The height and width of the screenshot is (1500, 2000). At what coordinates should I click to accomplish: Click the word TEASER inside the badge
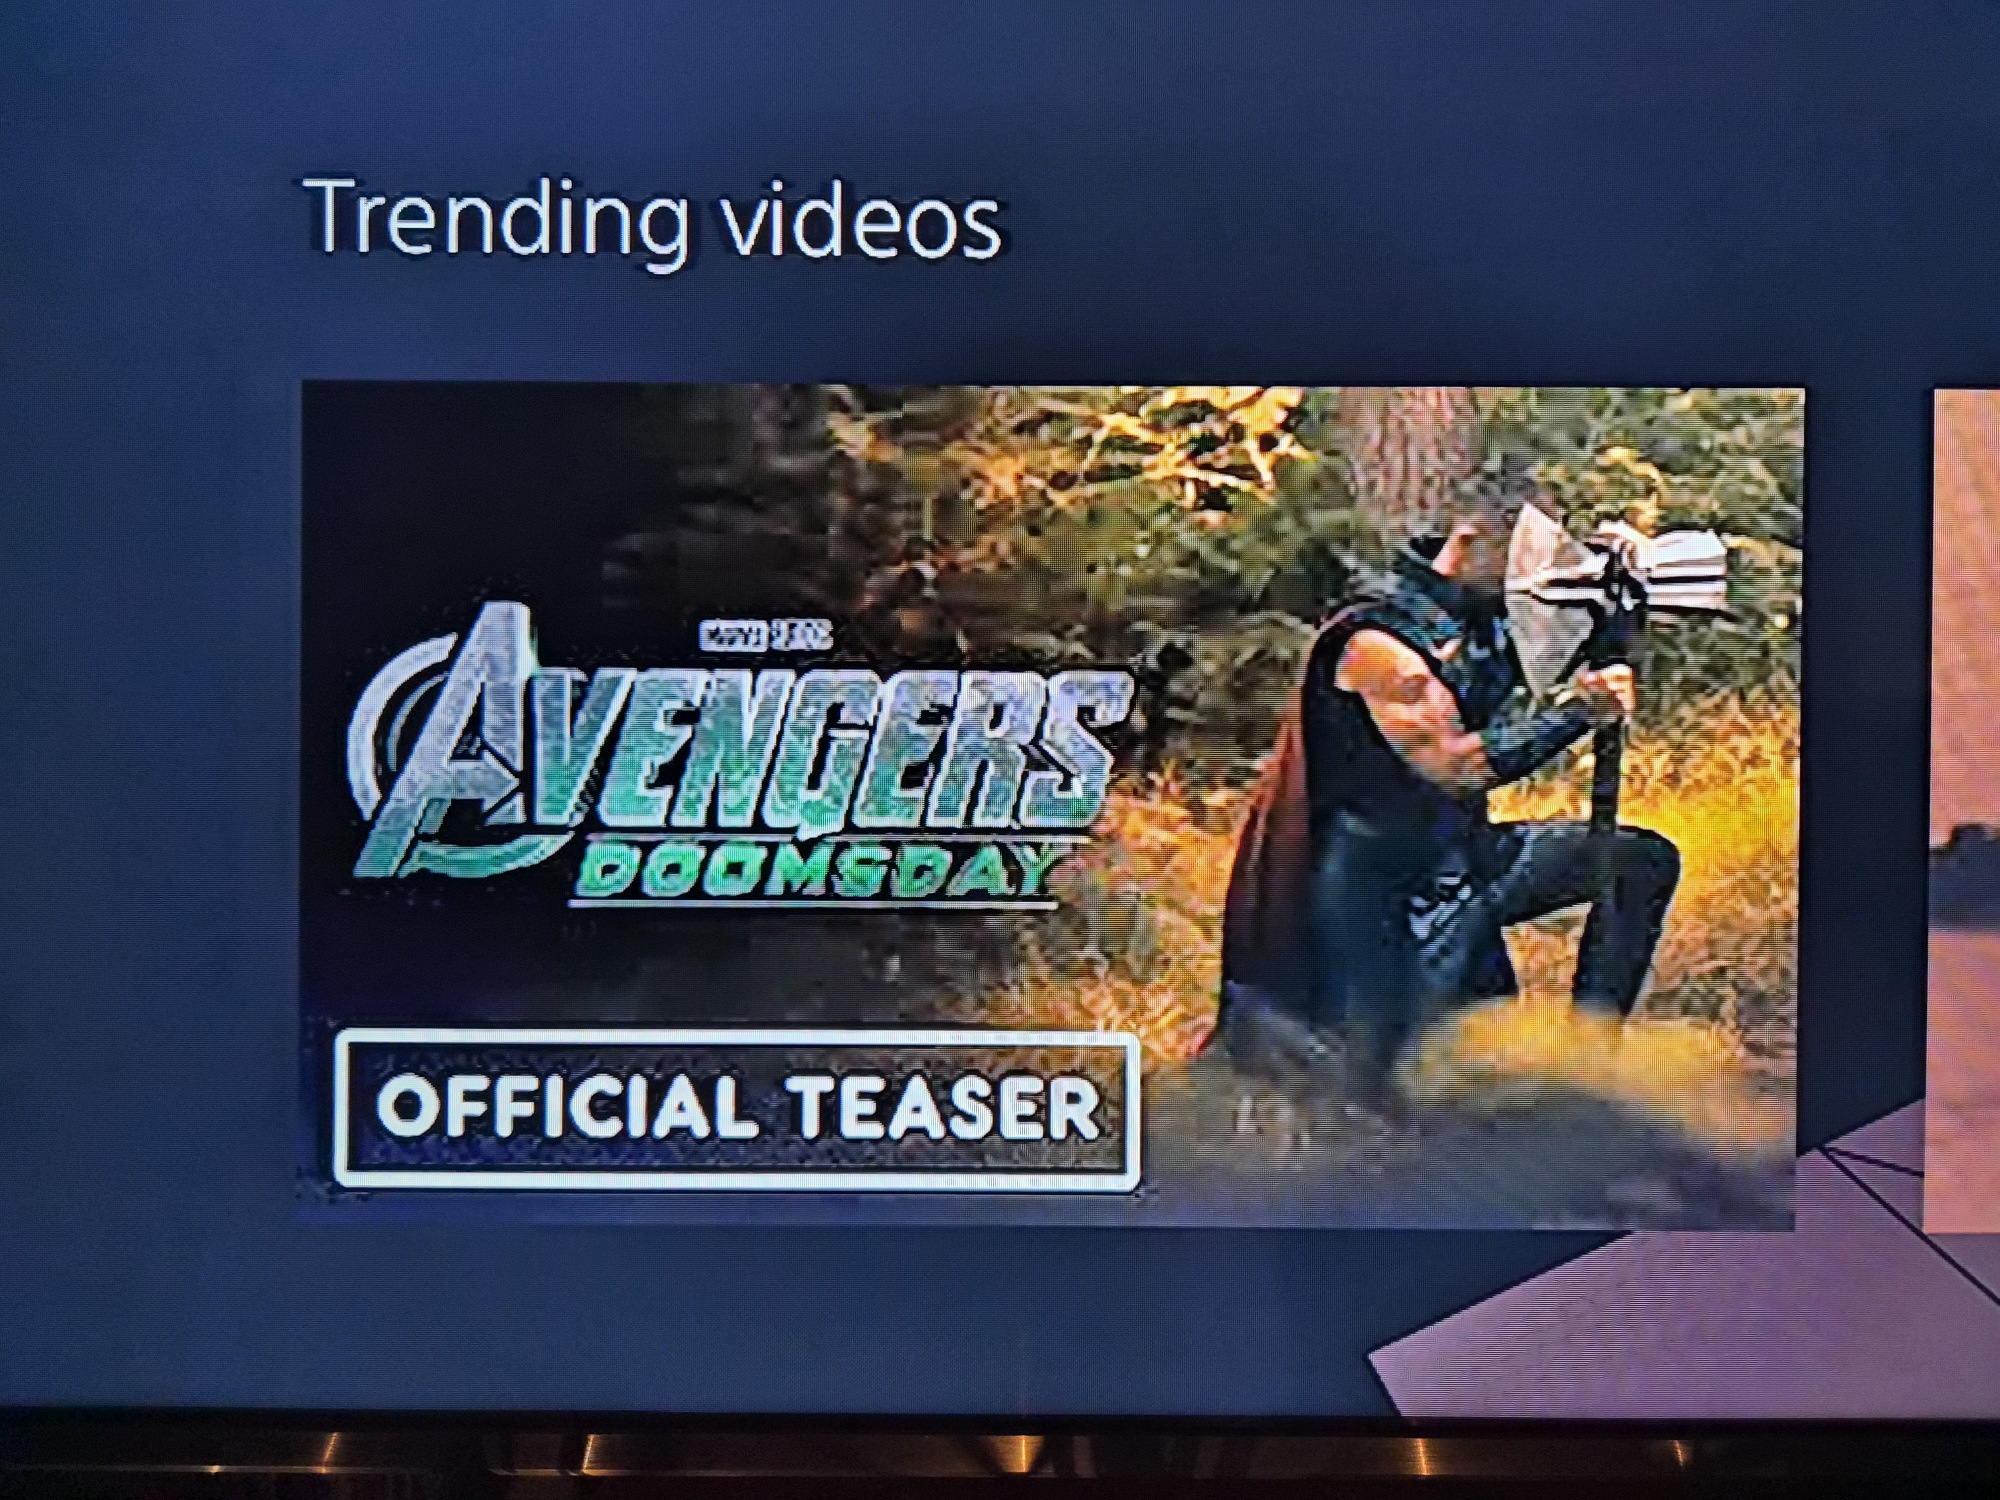coord(944,1108)
